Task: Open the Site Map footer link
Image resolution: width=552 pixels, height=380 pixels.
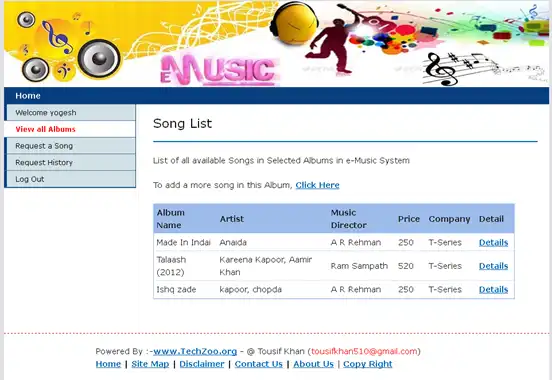Action: [150, 364]
